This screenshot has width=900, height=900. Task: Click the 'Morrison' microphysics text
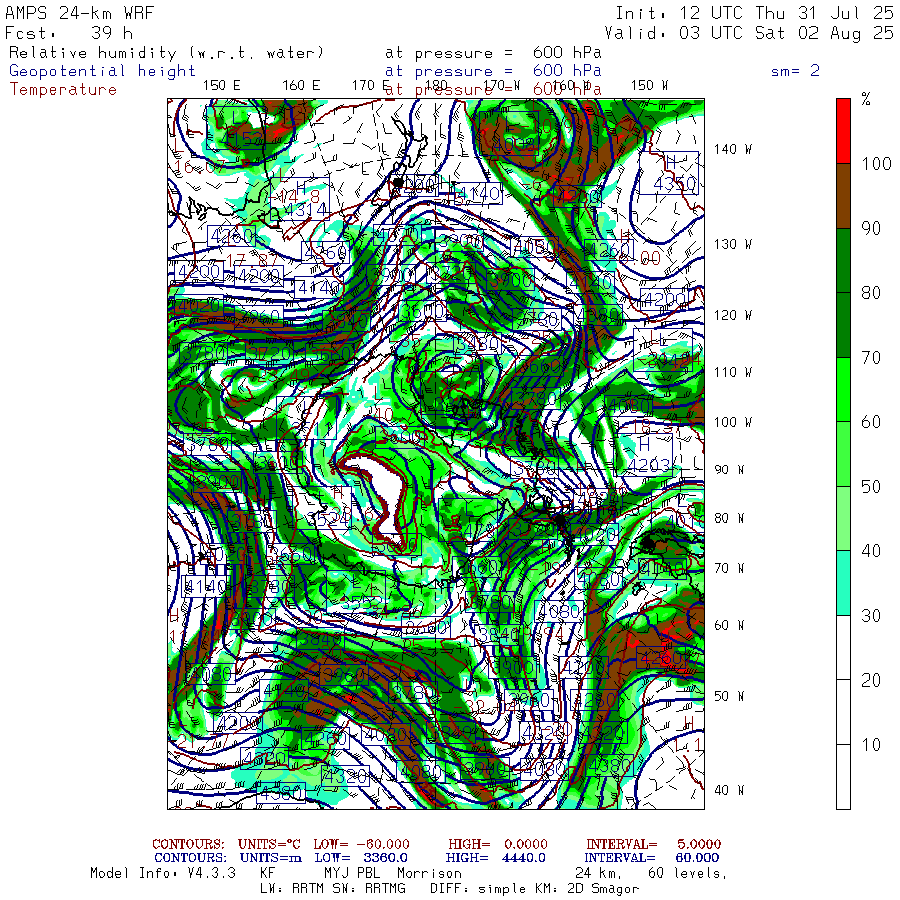[x=429, y=873]
